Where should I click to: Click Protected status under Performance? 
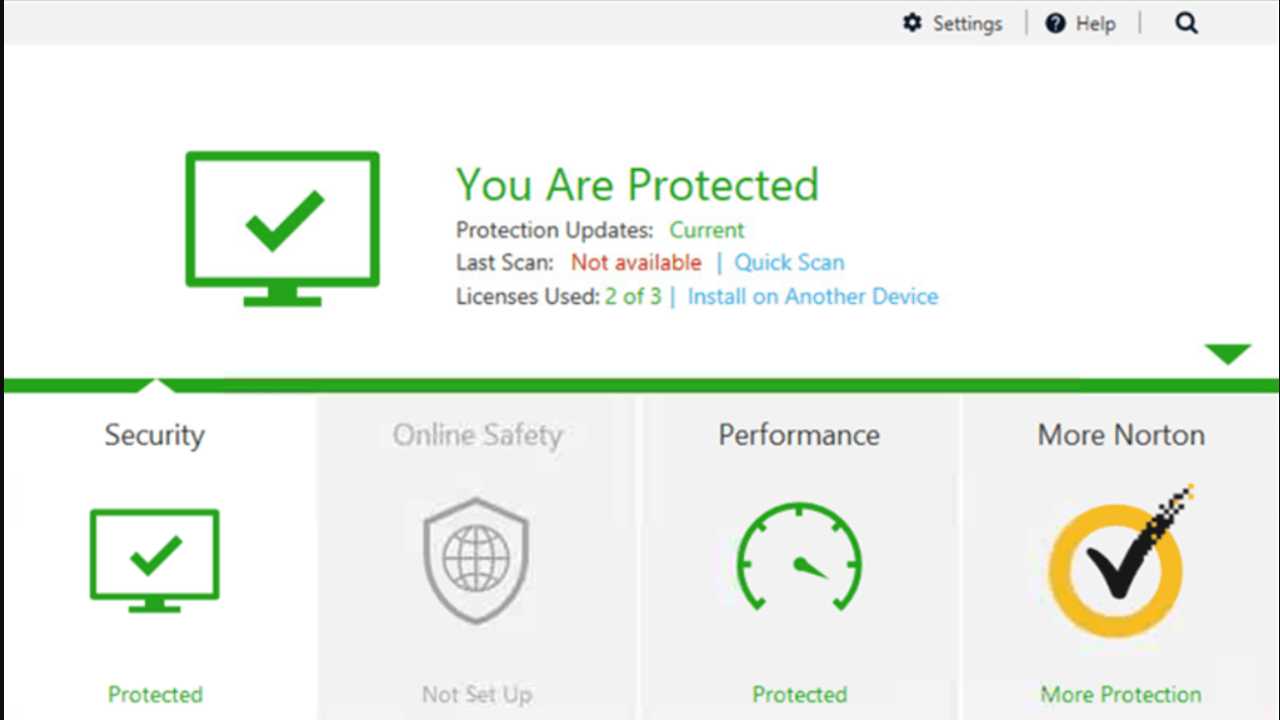pyautogui.click(x=799, y=695)
